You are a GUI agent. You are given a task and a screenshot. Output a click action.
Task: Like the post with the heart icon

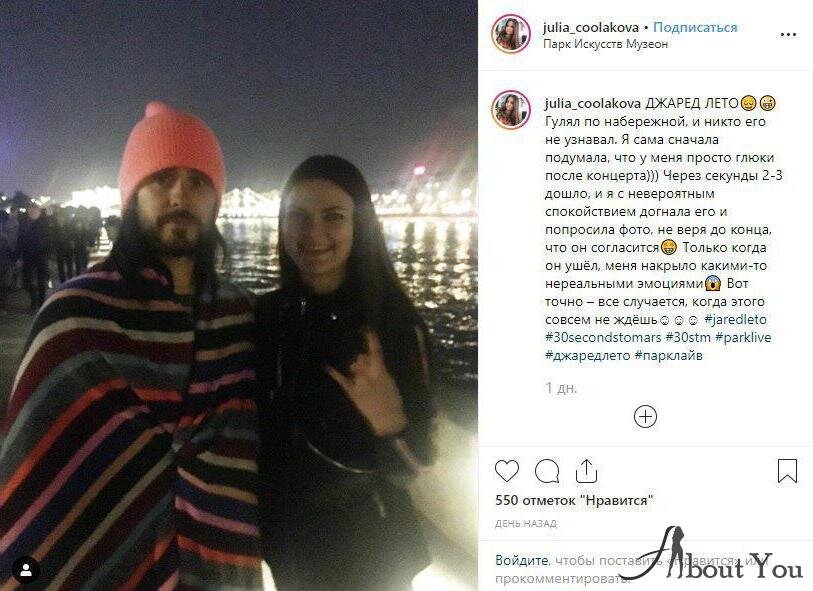[x=507, y=471]
